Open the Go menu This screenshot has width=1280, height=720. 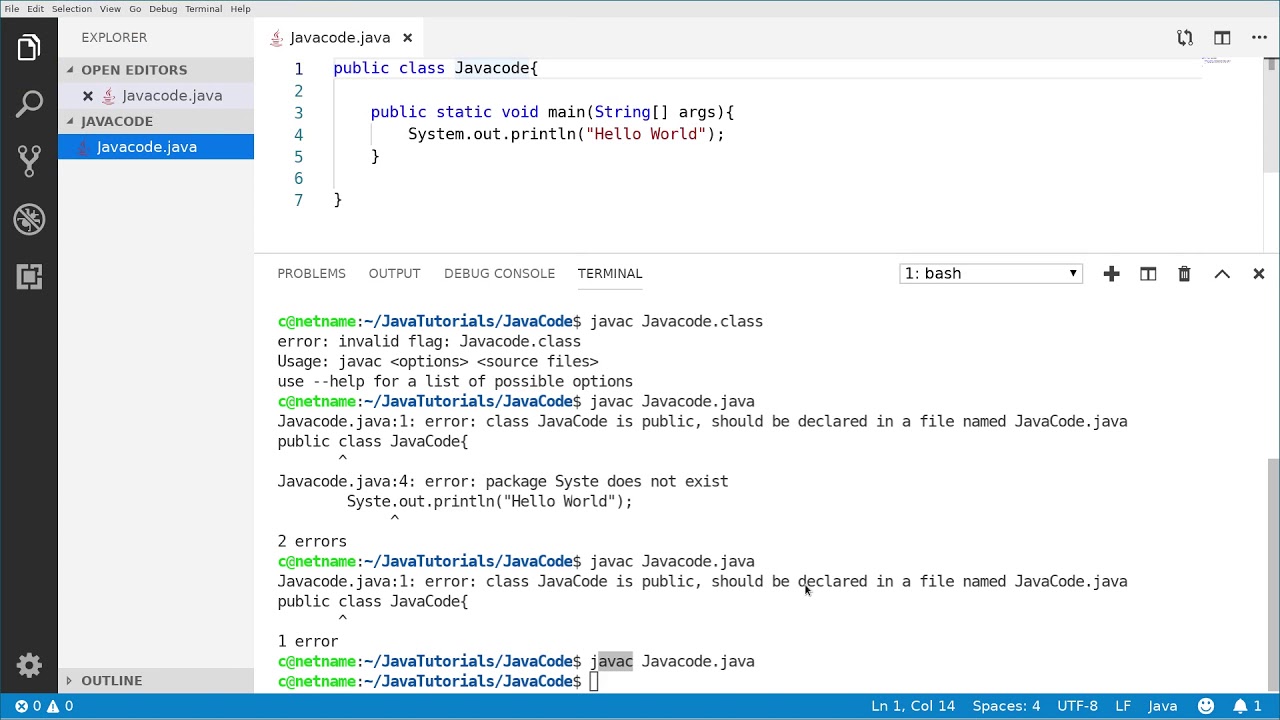135,9
